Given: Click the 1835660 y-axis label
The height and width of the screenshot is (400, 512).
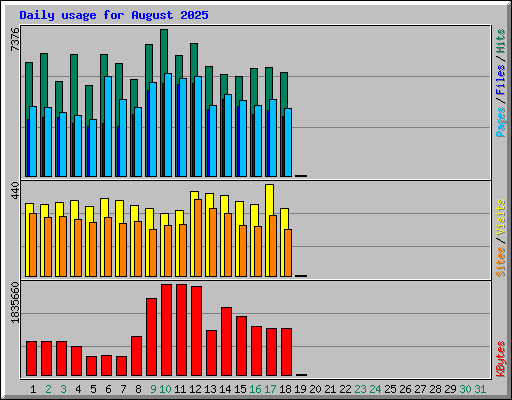Looking at the screenshot, I should click(x=15, y=303).
